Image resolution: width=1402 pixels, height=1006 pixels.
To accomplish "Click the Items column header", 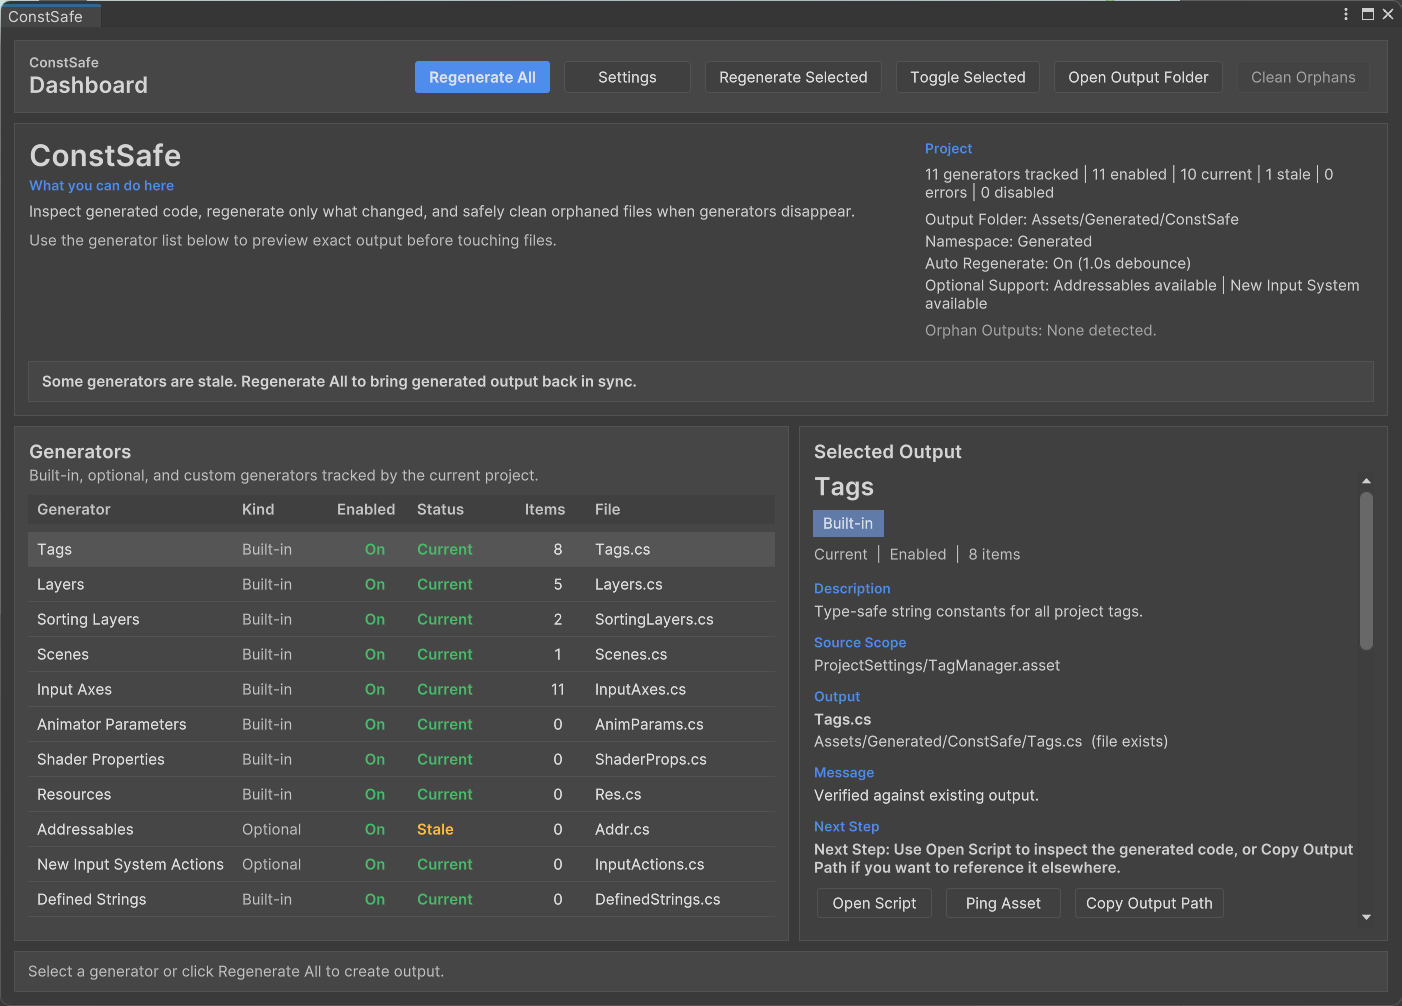I will [545, 509].
